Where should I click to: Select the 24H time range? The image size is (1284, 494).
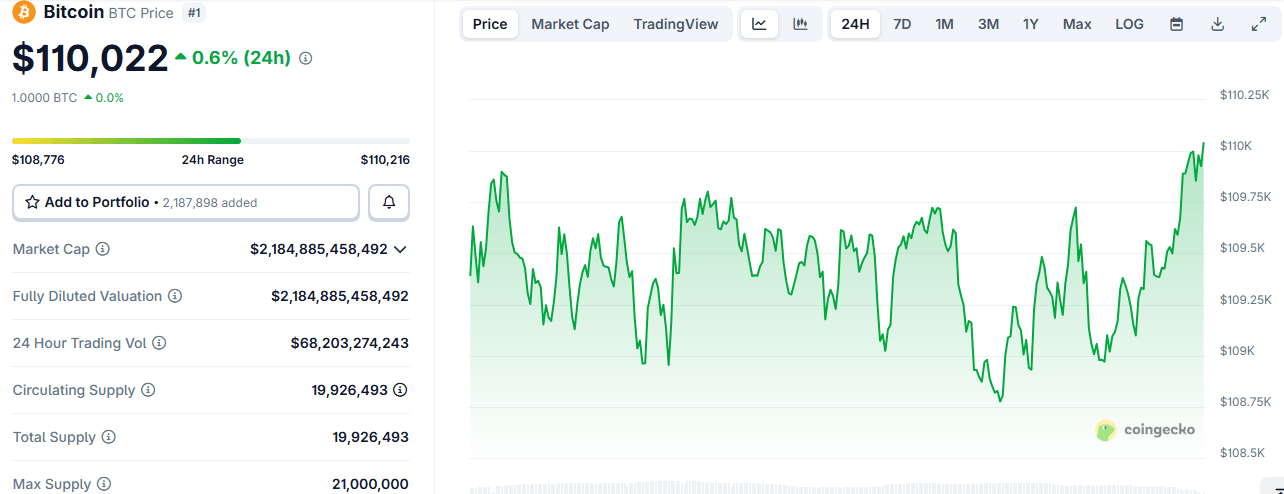click(855, 24)
